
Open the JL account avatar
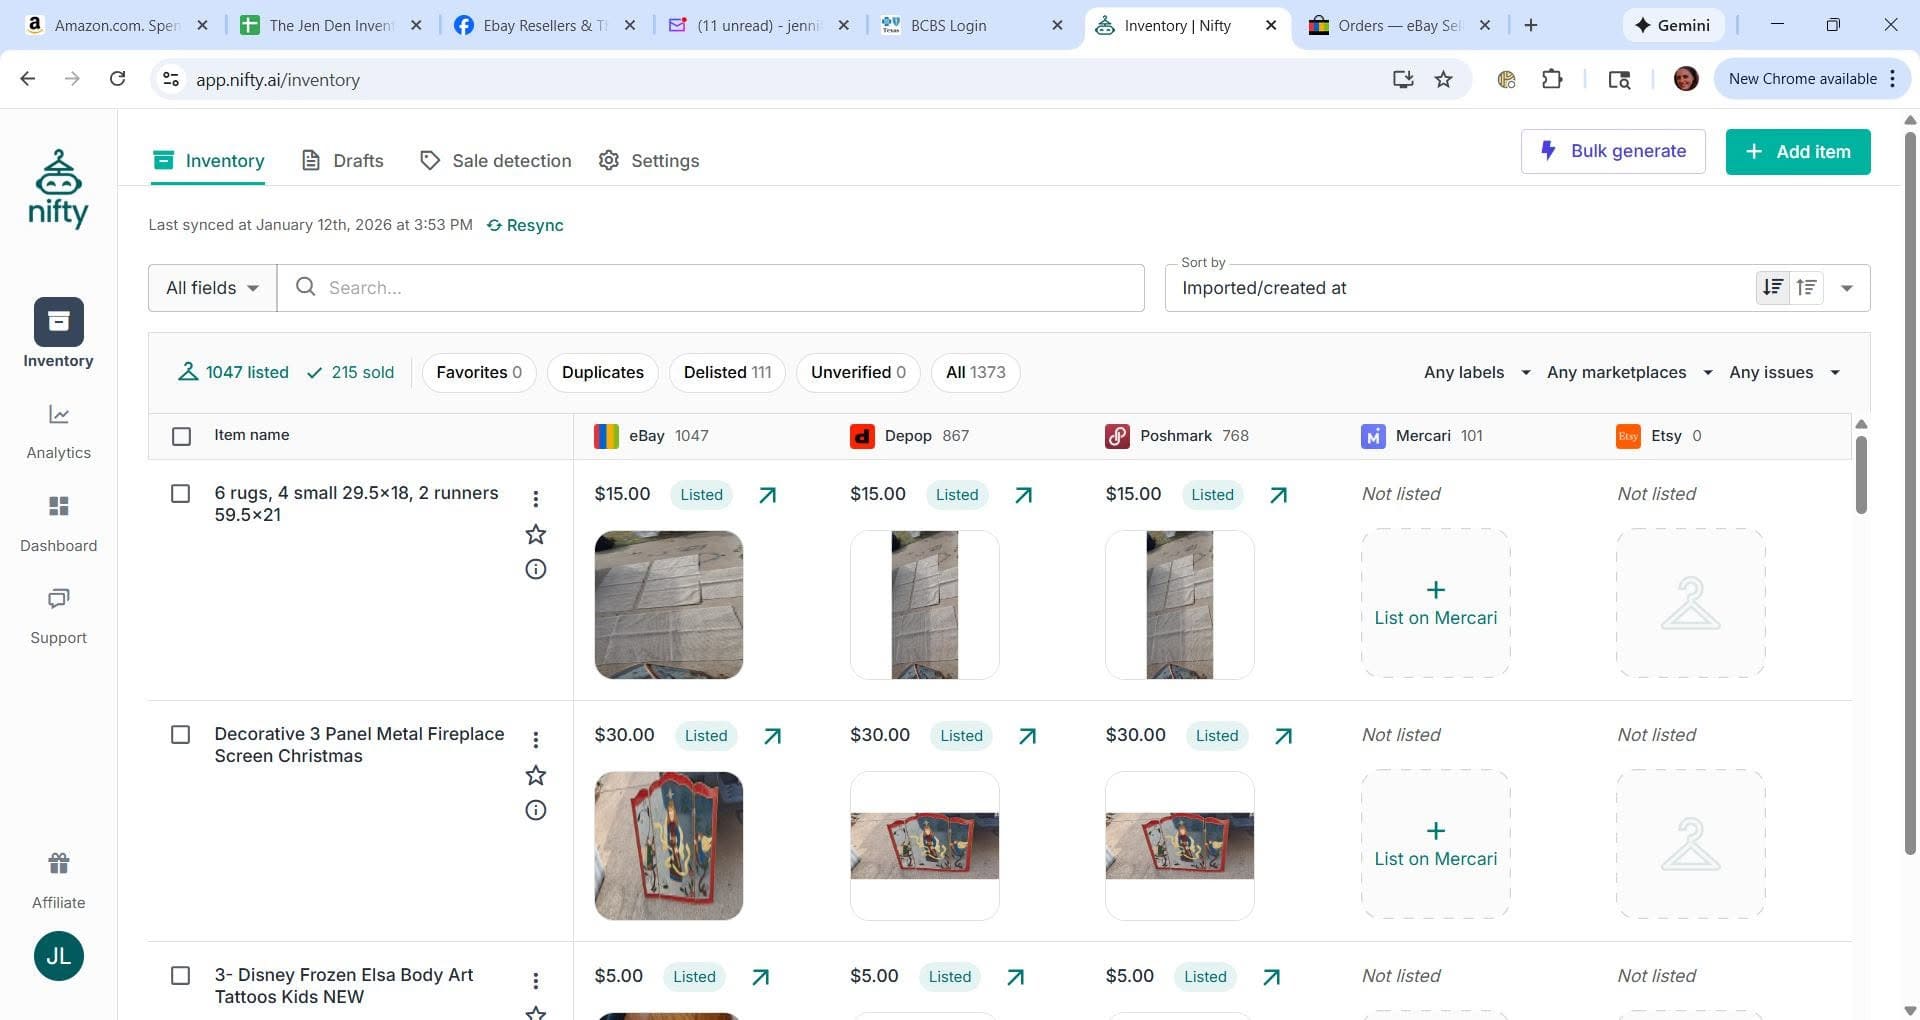pyautogui.click(x=58, y=956)
